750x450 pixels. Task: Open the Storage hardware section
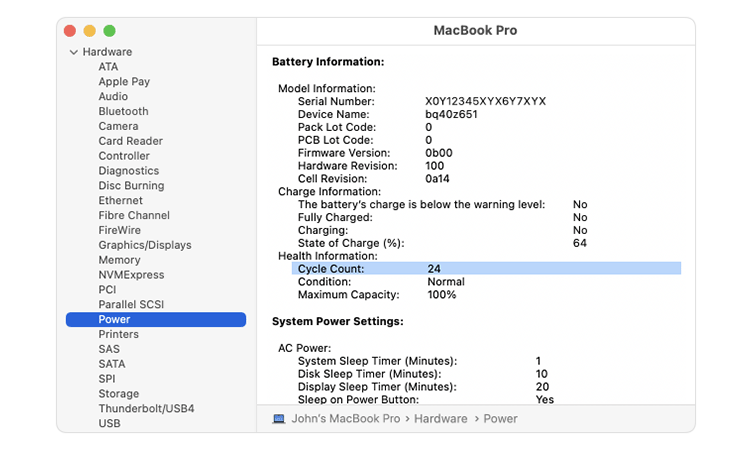[118, 394]
